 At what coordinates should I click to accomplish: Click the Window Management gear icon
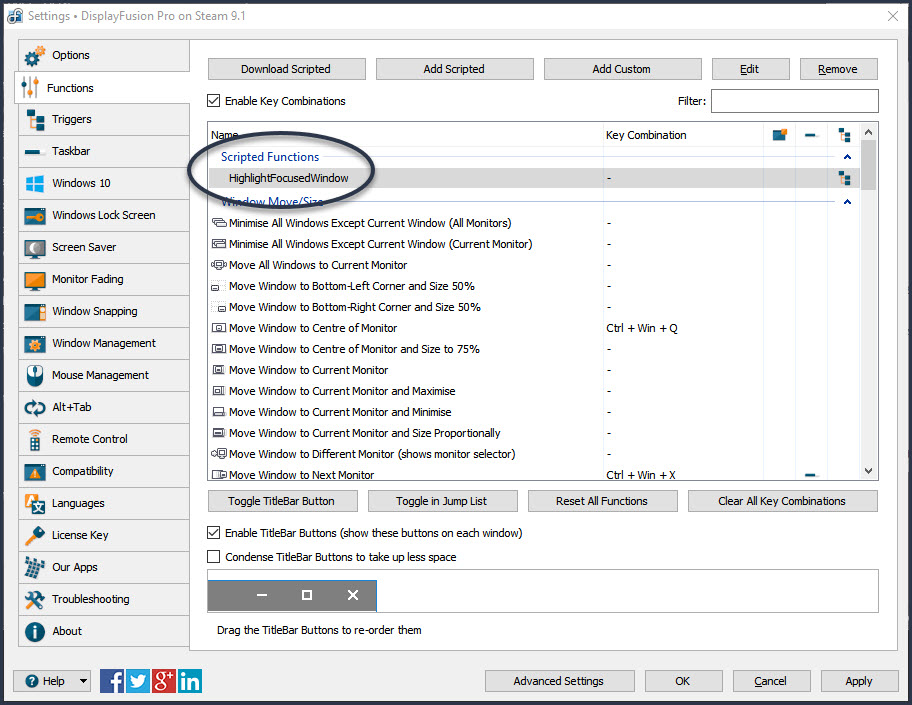[35, 344]
